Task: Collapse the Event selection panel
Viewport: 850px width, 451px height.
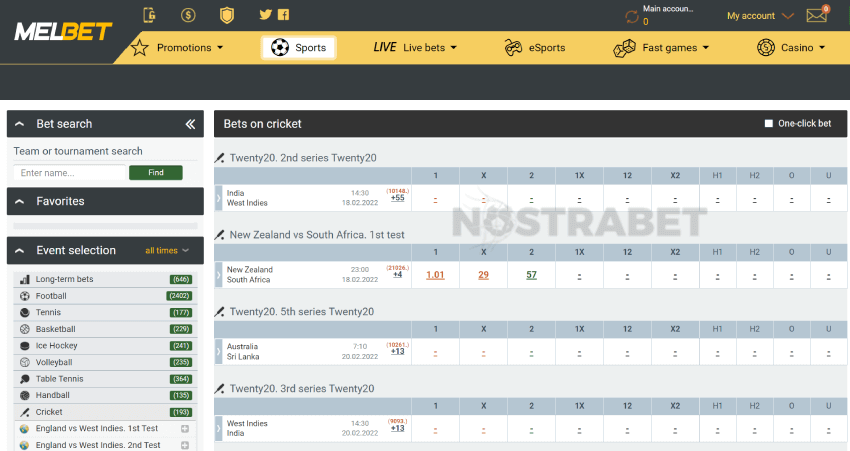Action: tap(20, 250)
